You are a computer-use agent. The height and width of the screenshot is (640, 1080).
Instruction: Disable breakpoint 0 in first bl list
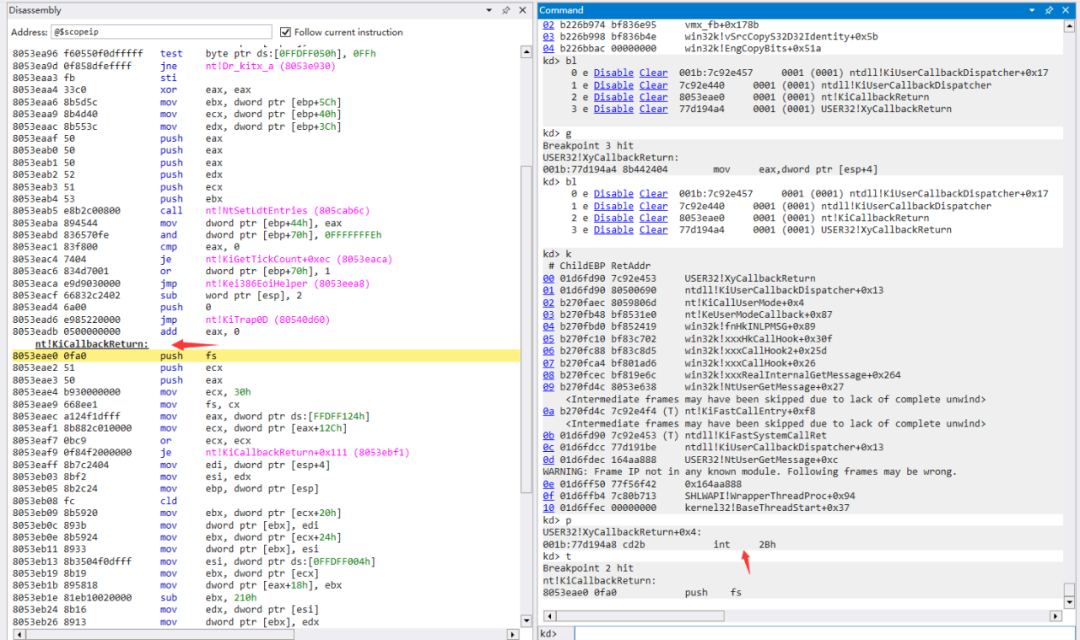pyautogui.click(x=613, y=73)
